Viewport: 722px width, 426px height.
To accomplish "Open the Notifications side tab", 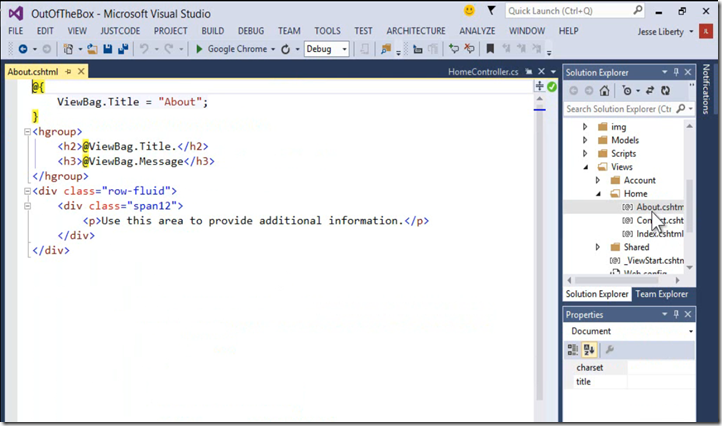I will coord(705,89).
